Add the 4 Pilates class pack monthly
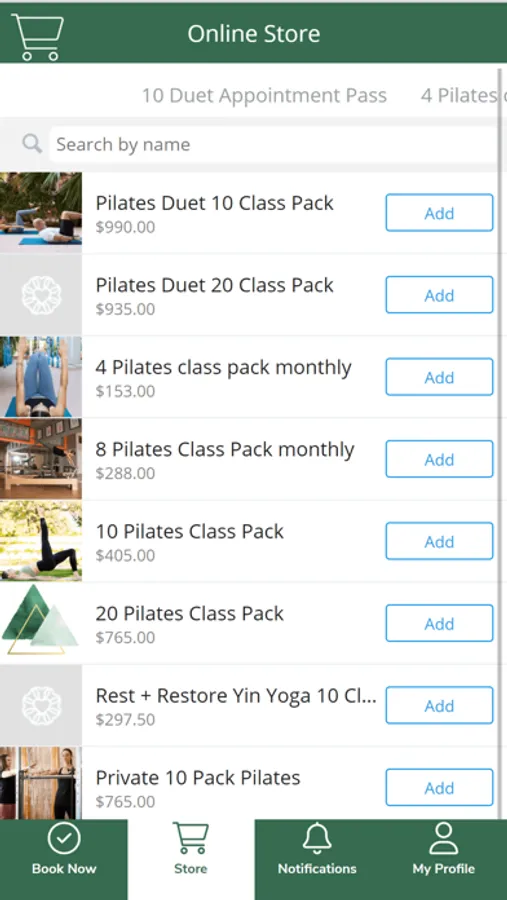507x900 pixels. (439, 377)
